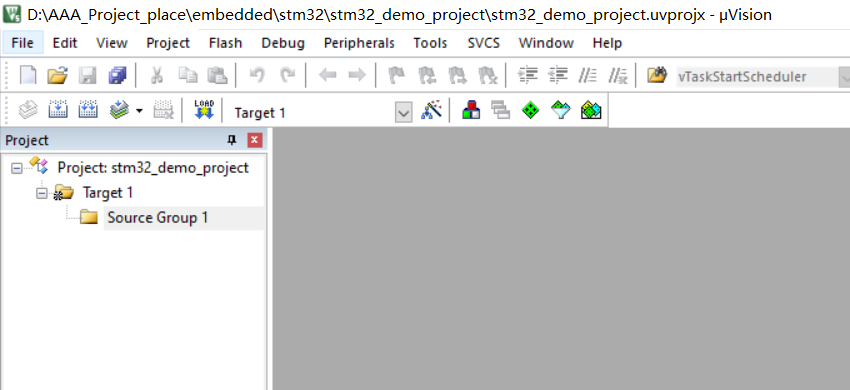850x390 pixels.
Task: Click the Paste clipboard icon
Action: [x=217, y=75]
